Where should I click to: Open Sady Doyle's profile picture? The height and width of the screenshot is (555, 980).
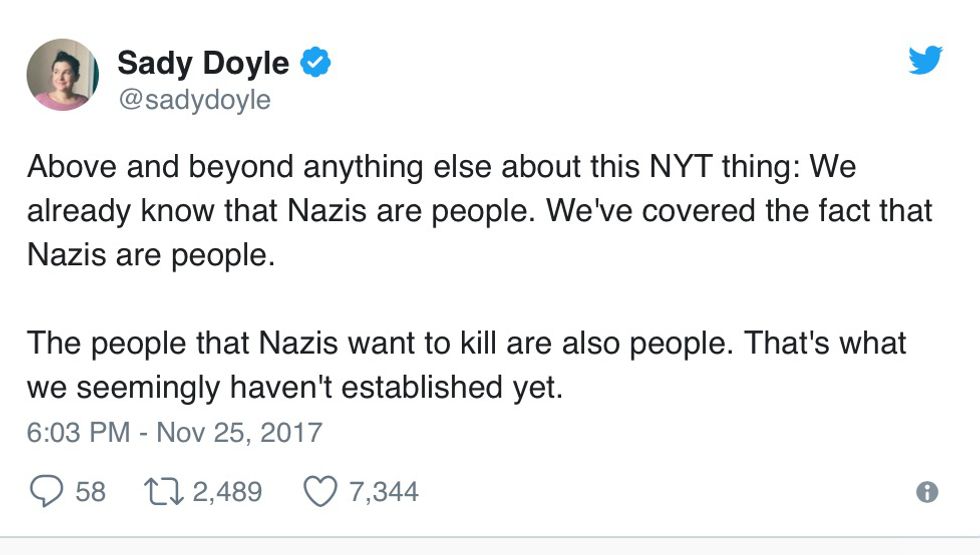point(62,75)
